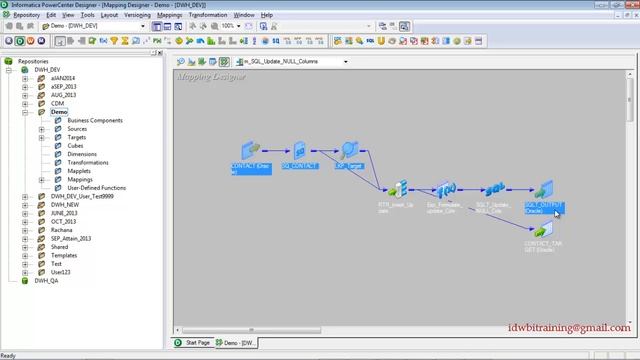Click the horizontal scrollbar under the canvas
Image resolution: width=640 pixels, height=360 pixels.
251,330
